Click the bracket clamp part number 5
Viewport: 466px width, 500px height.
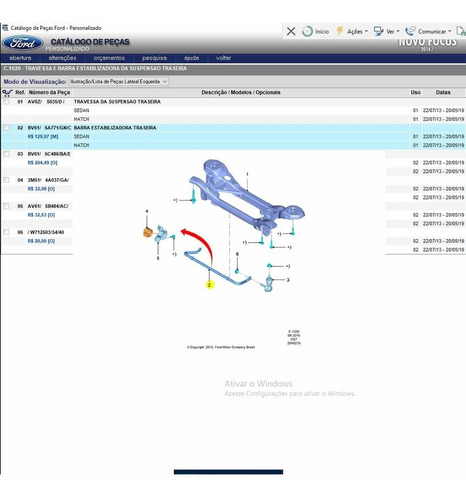click(160, 233)
